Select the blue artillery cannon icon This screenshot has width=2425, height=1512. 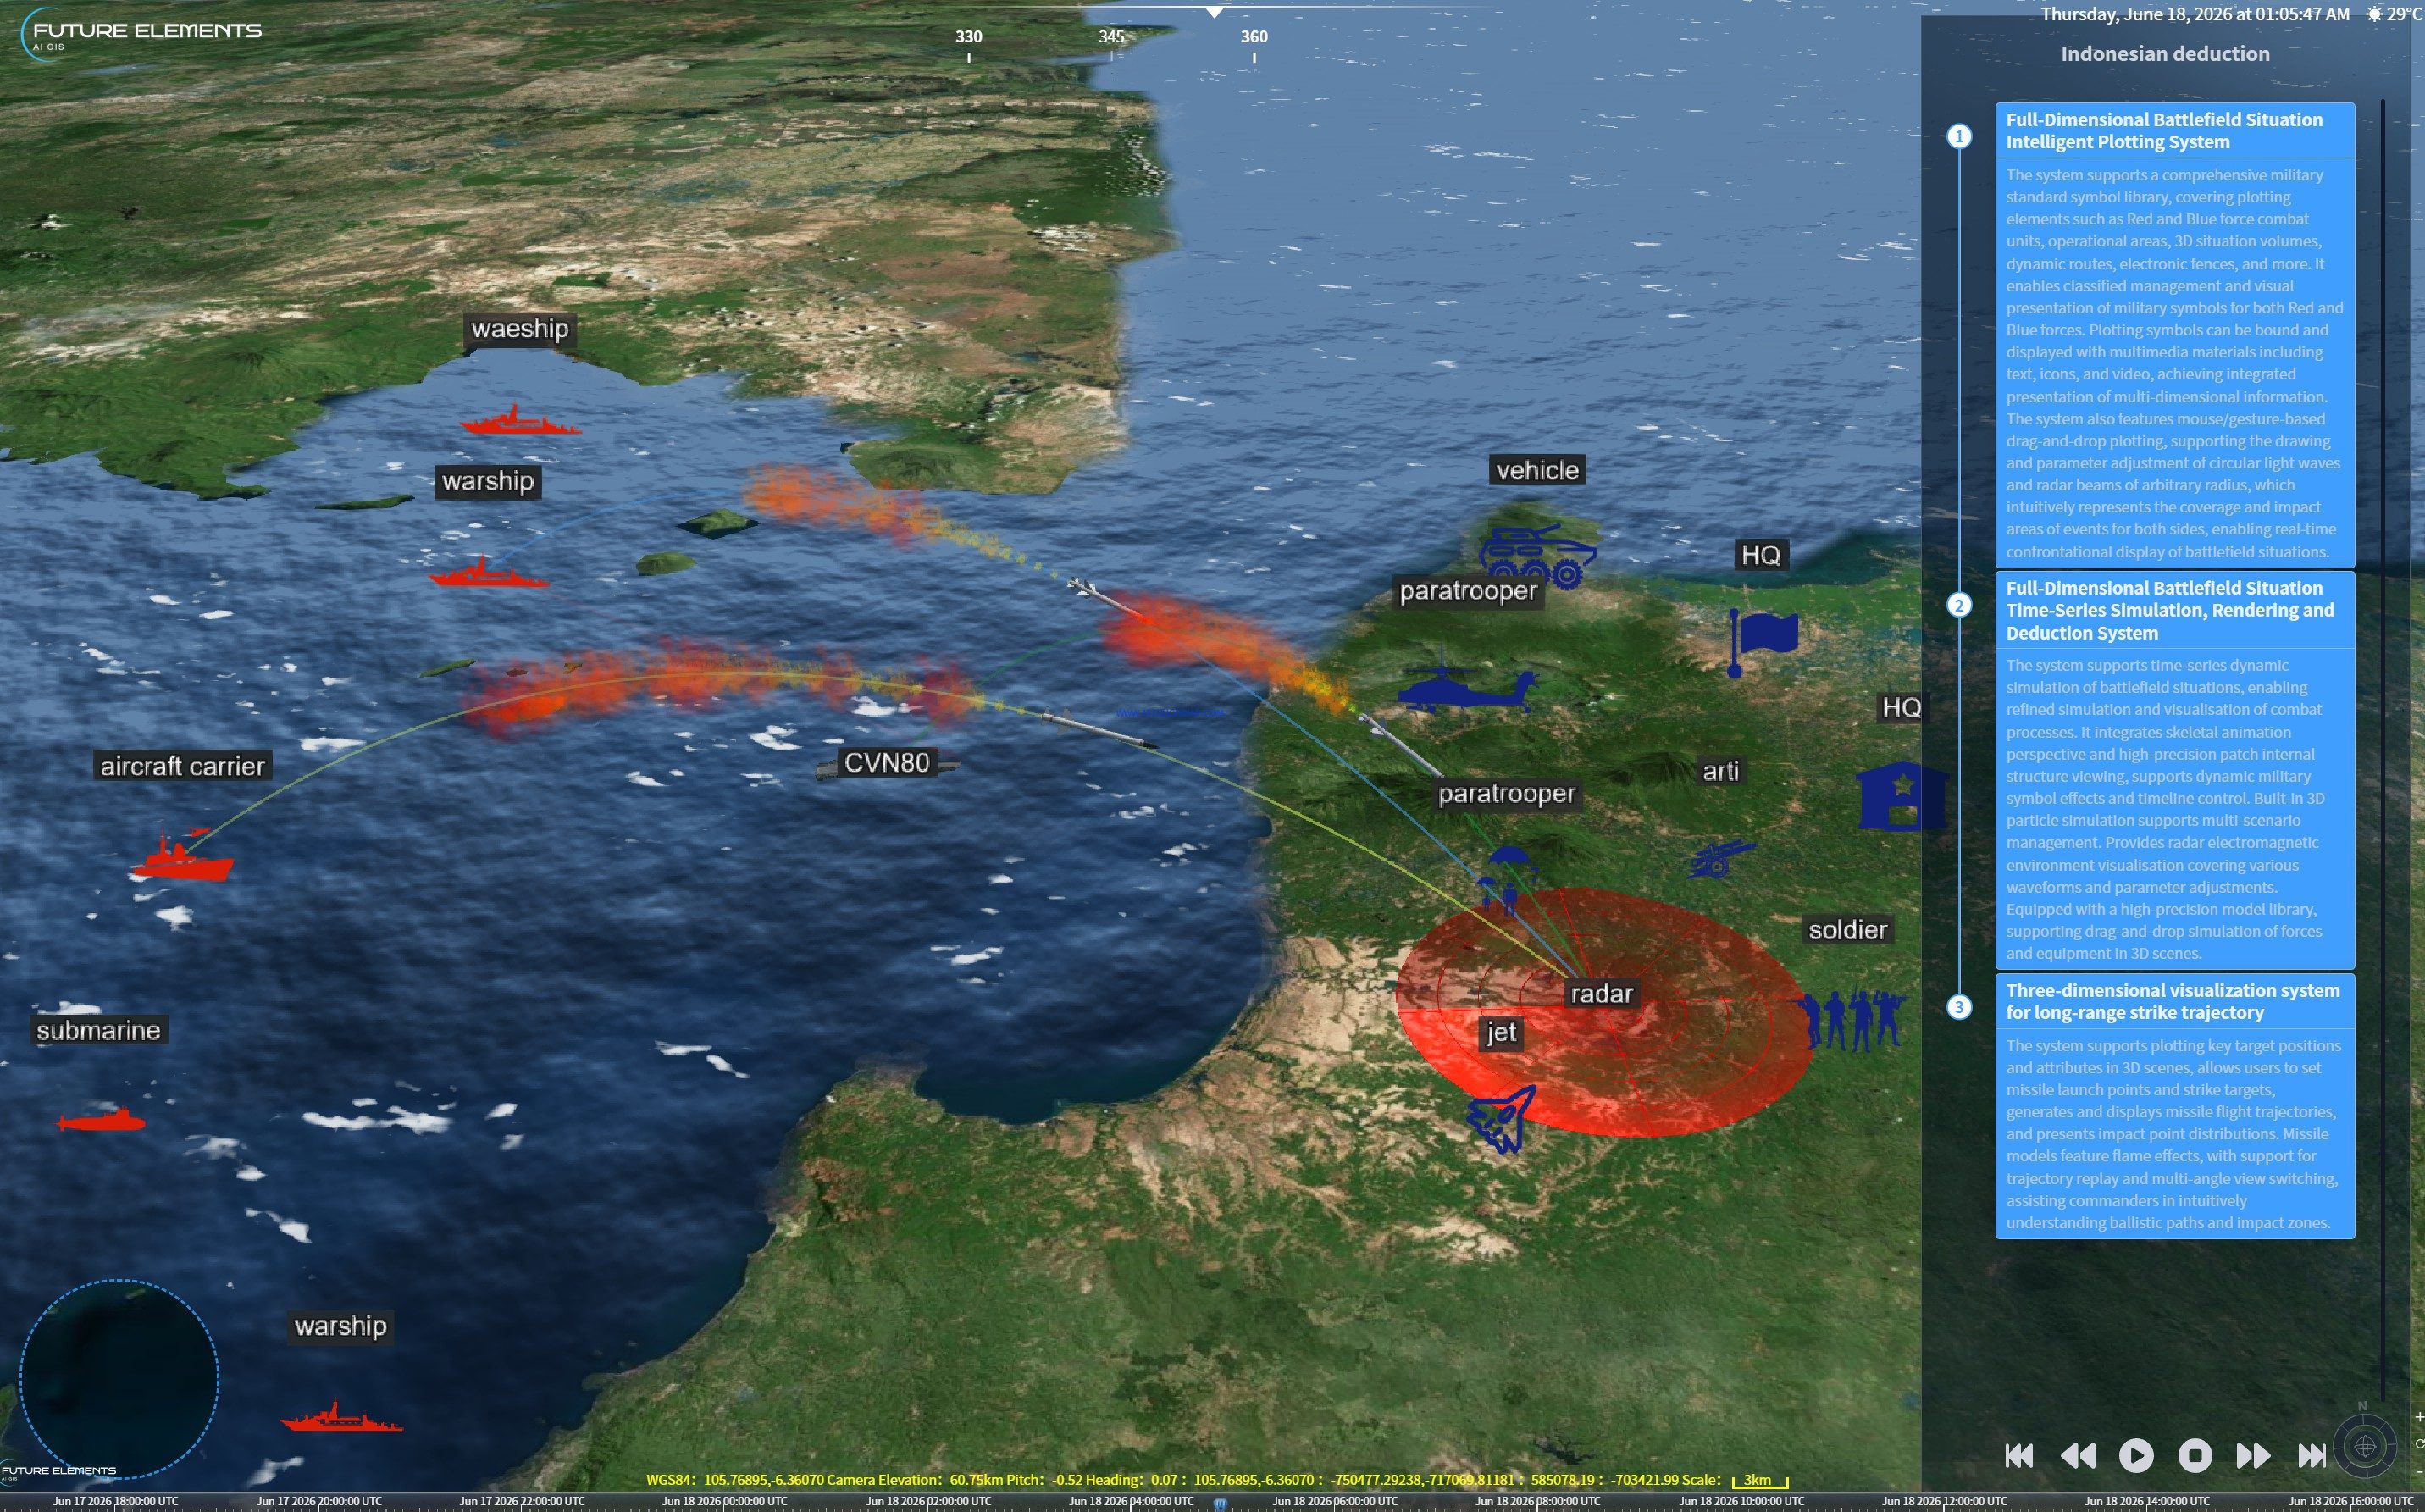coord(1722,858)
